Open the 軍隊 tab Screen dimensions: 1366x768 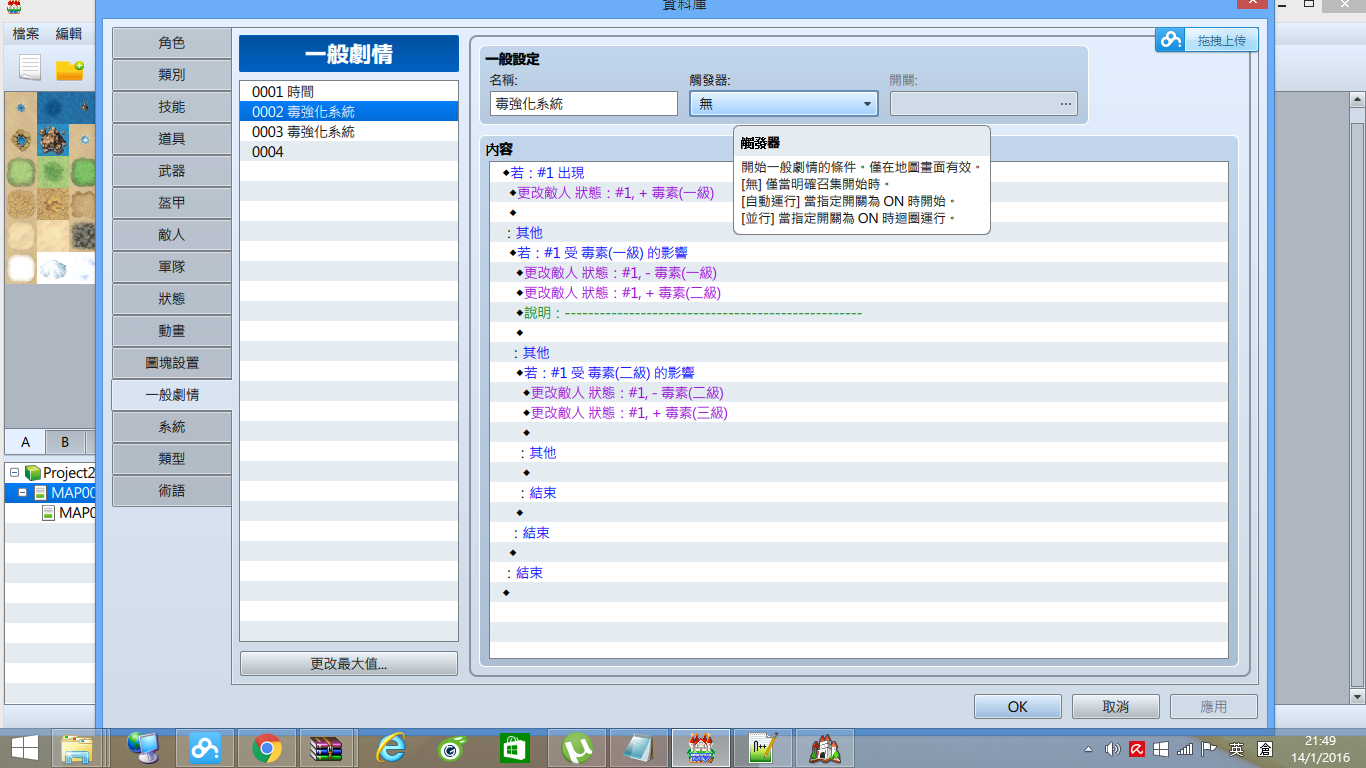pos(171,267)
